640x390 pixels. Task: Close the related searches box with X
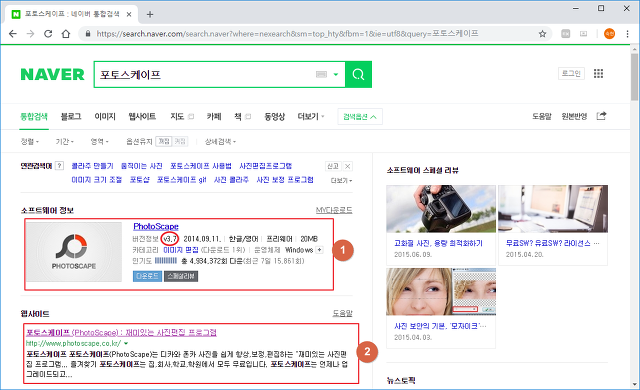(347, 166)
